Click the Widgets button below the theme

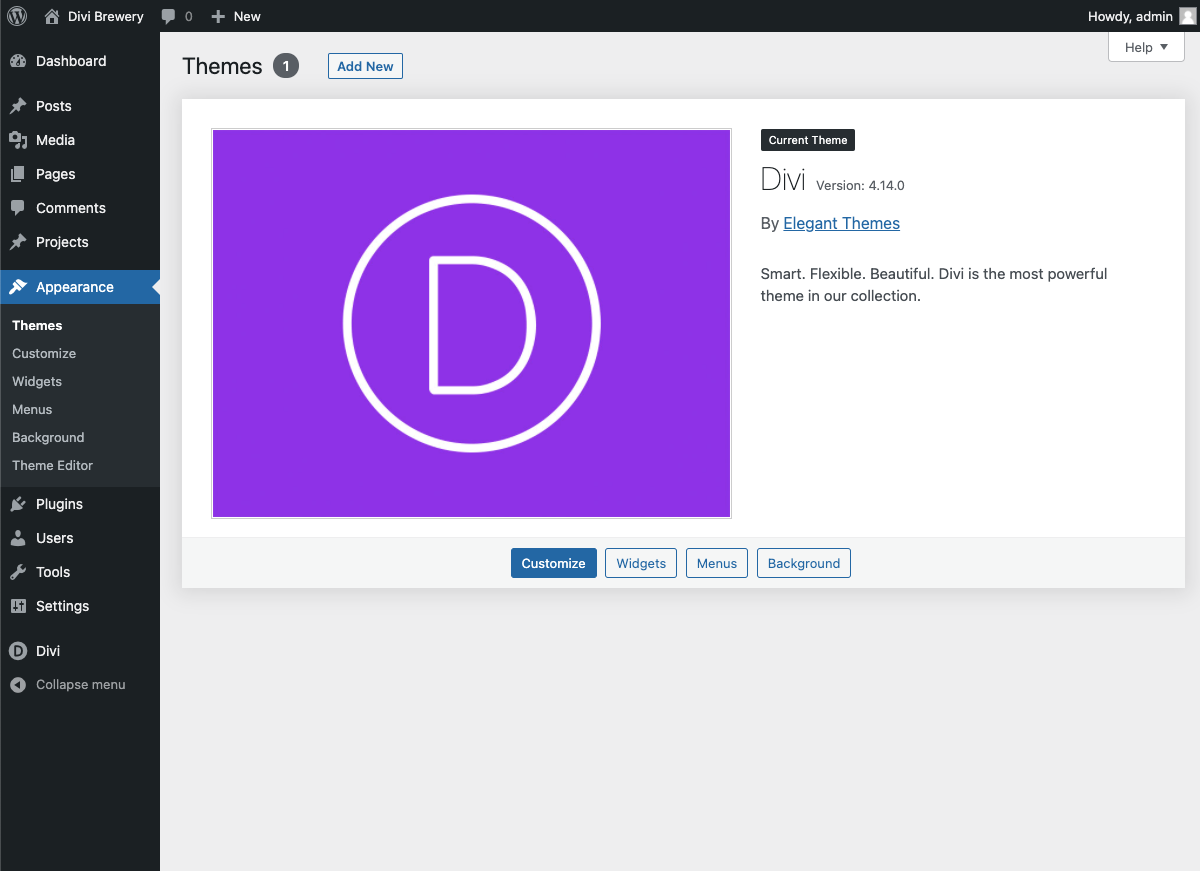coord(641,563)
